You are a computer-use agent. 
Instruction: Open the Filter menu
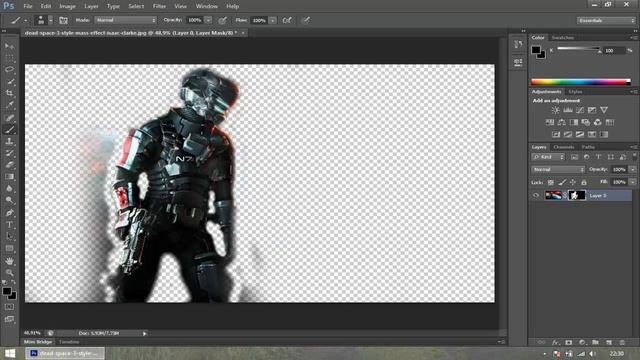(159, 6)
